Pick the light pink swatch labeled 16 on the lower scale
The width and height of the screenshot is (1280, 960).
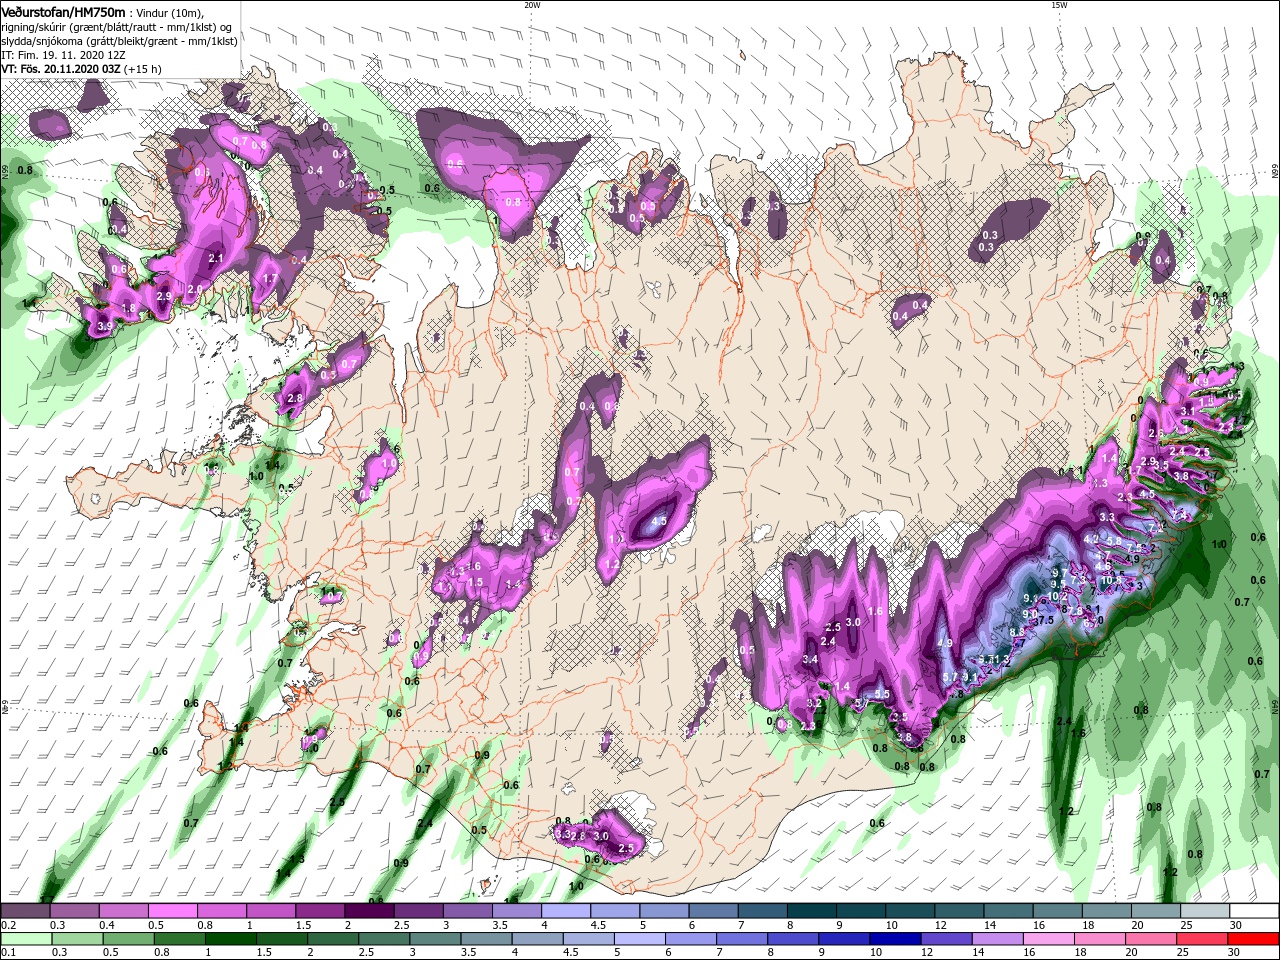pyautogui.click(x=1048, y=939)
